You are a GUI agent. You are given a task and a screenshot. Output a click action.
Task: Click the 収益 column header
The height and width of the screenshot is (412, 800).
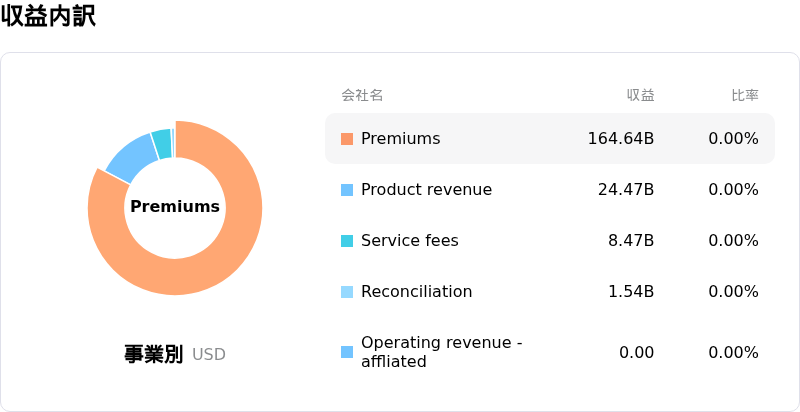tap(641, 95)
